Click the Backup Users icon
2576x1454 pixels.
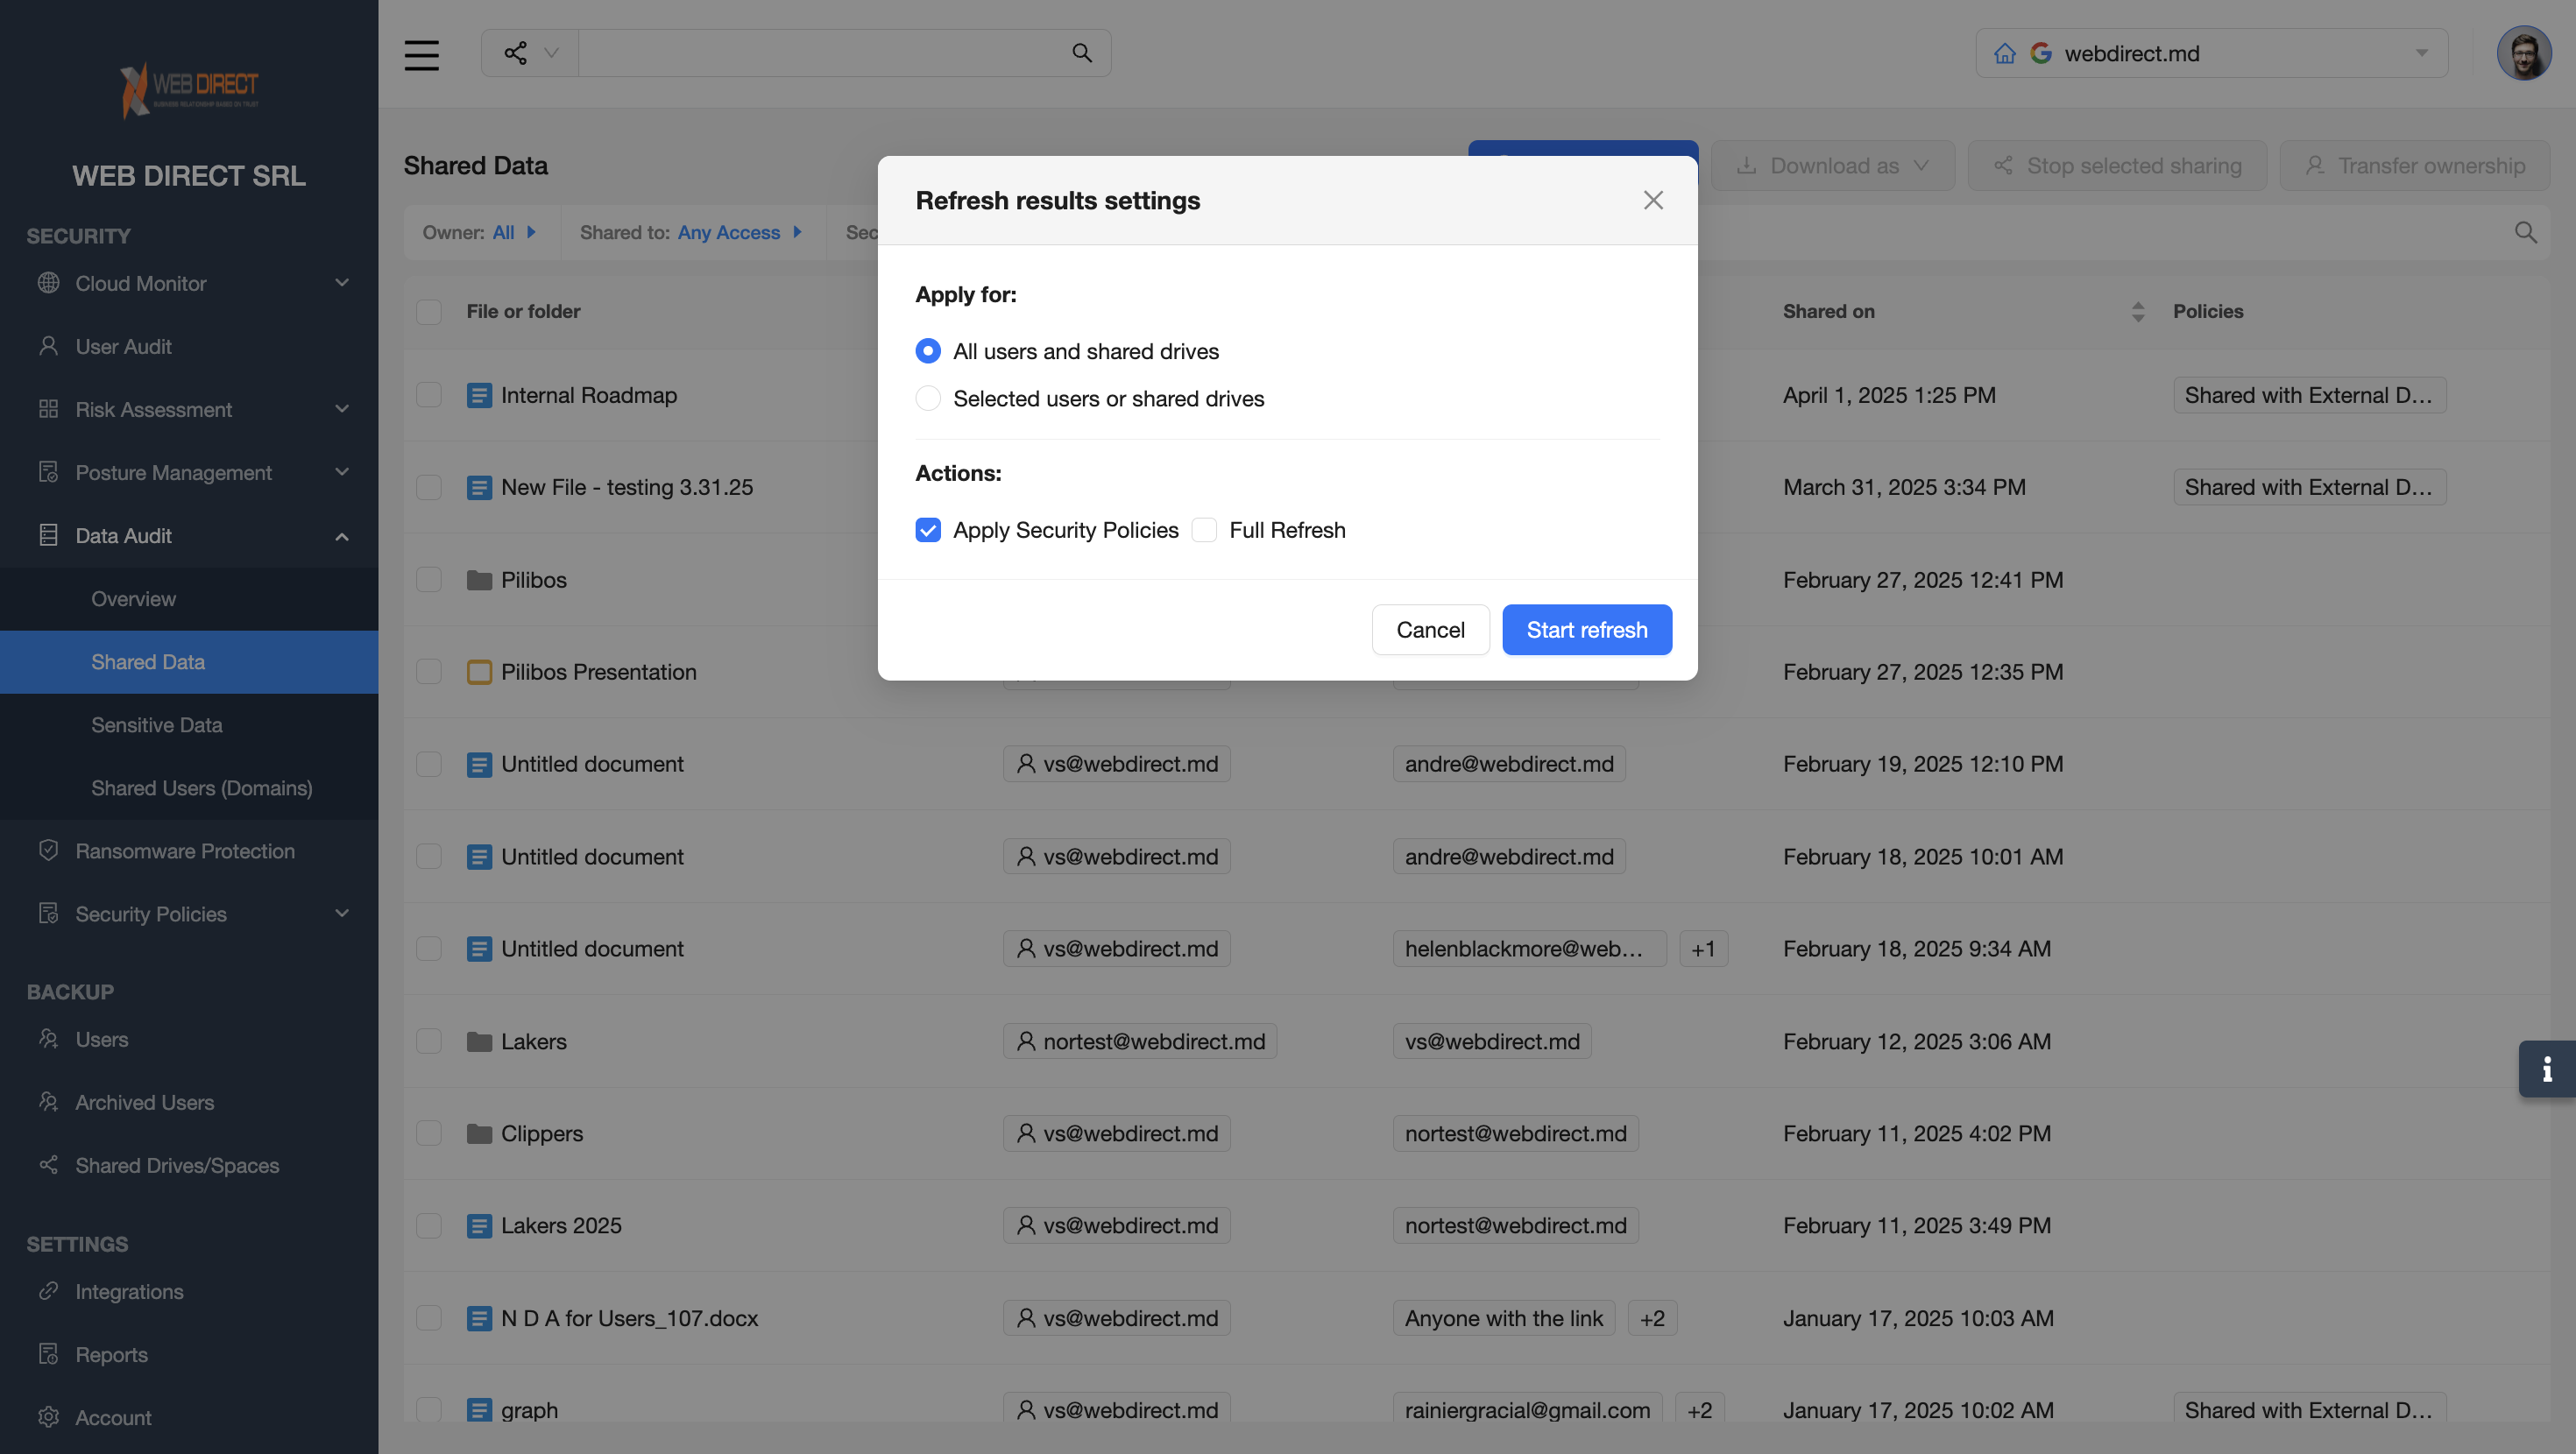[x=48, y=1039]
